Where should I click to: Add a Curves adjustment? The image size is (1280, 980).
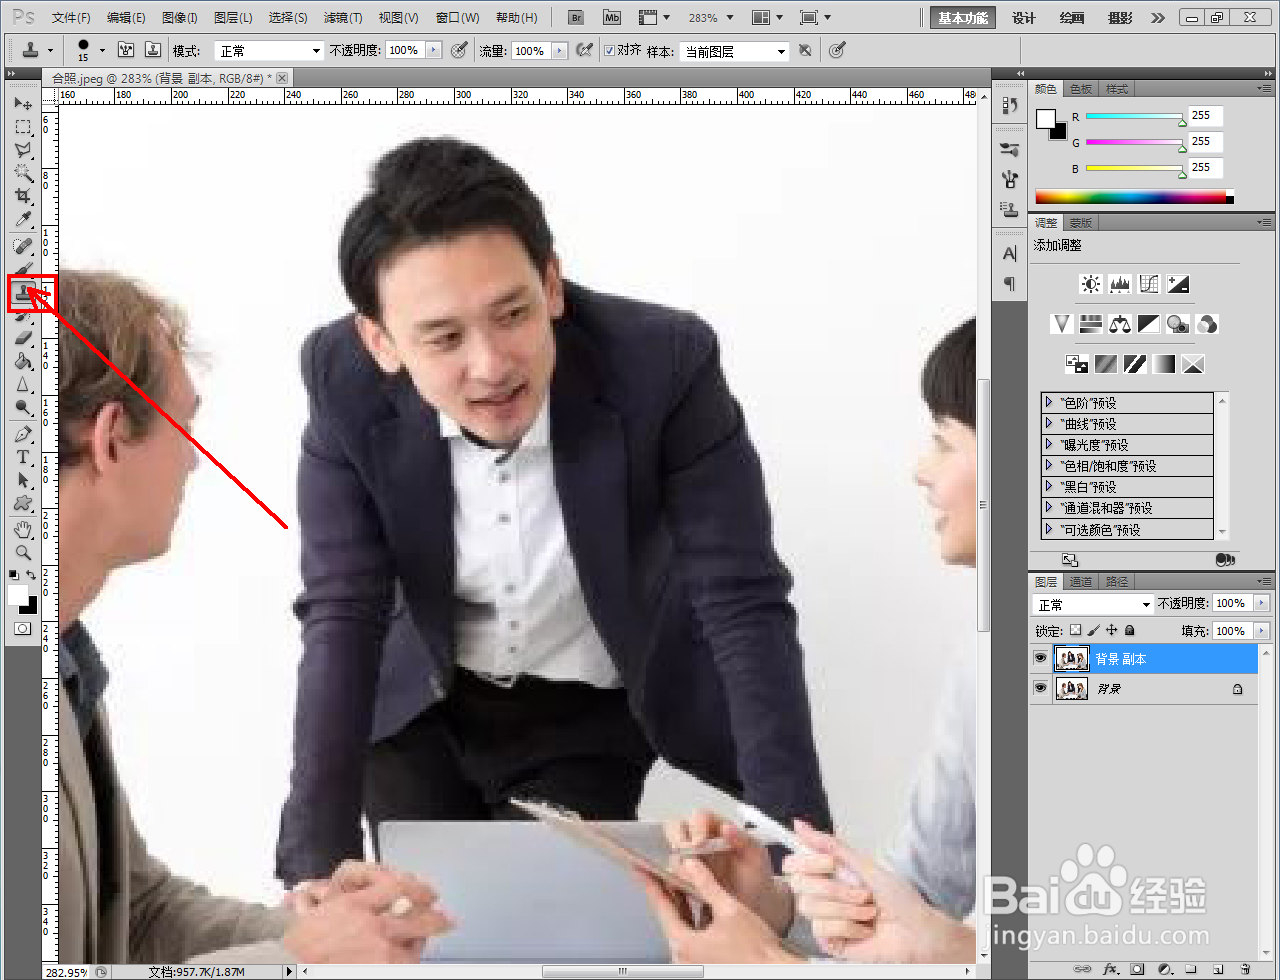(1149, 284)
